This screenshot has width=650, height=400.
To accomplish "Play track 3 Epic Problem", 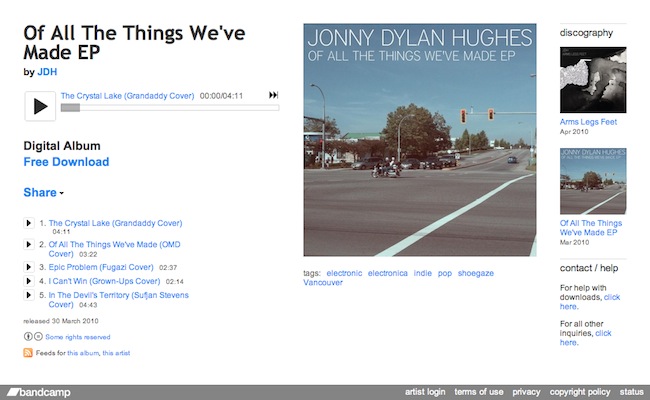I will (x=28, y=267).
